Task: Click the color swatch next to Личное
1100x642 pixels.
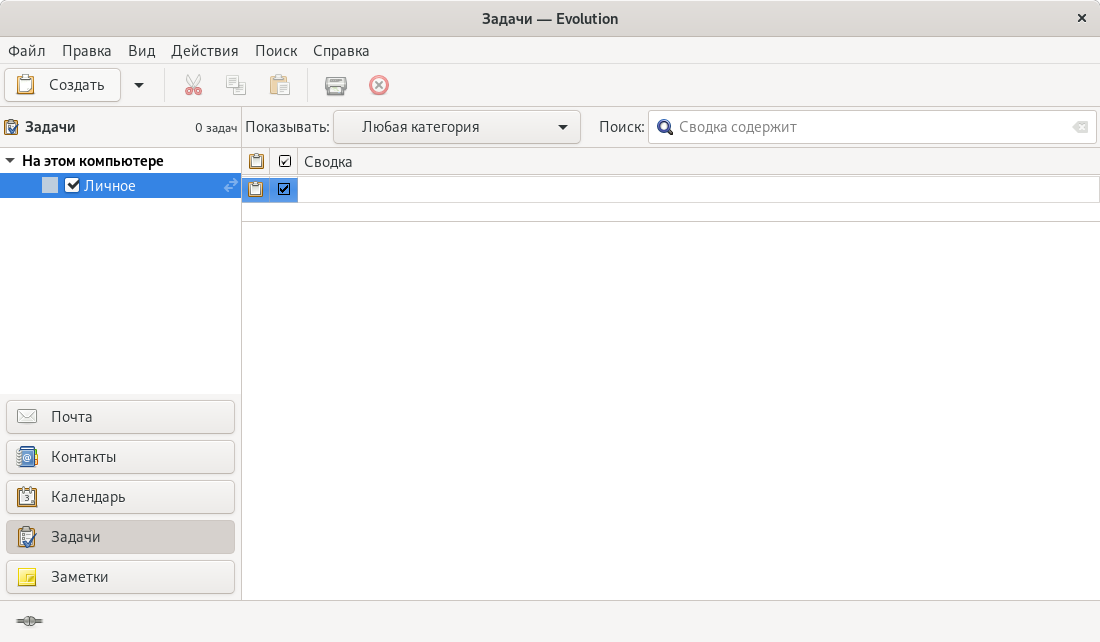Action: pos(50,185)
